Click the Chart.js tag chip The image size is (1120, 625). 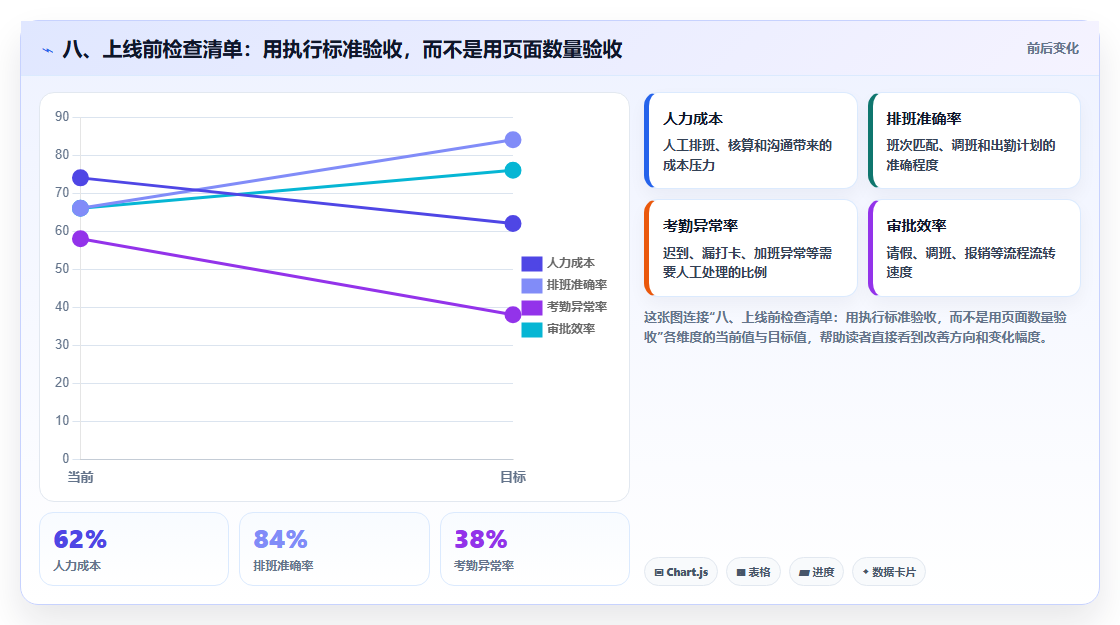coord(681,572)
